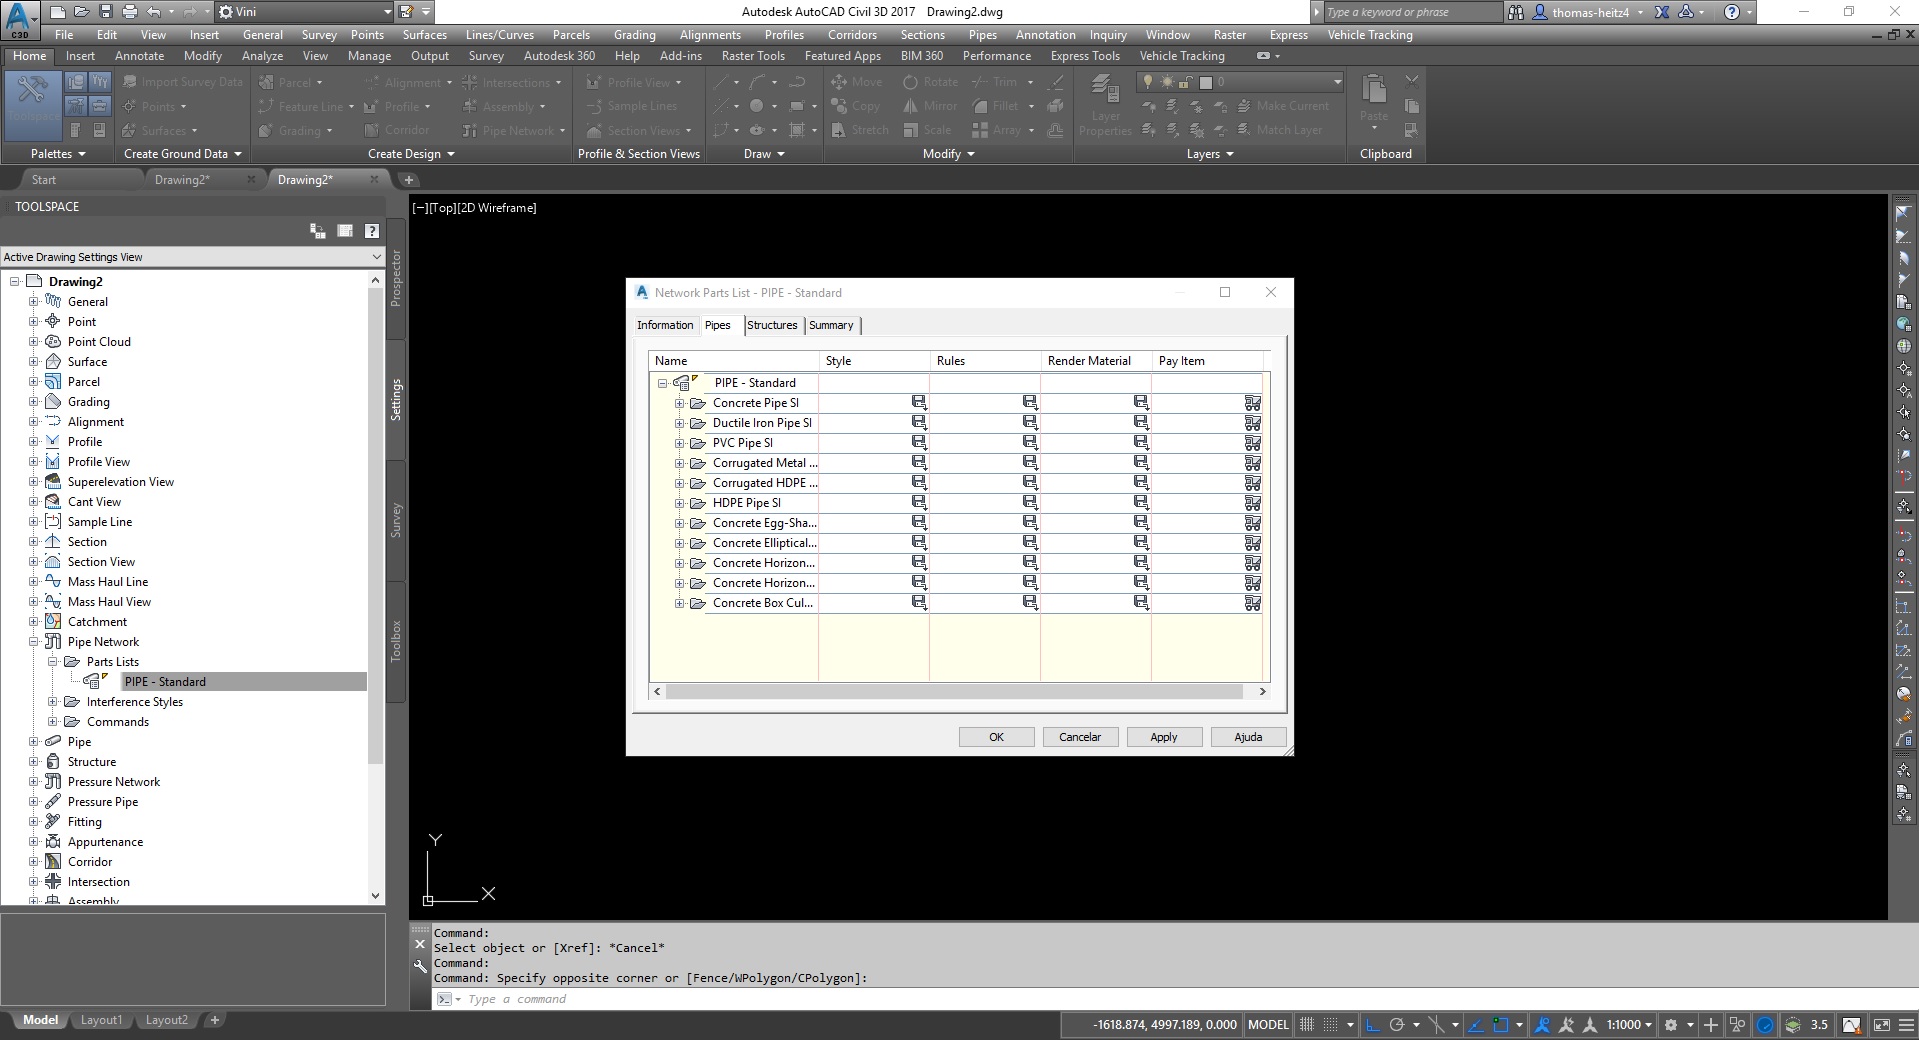Expand the Surface node in Toolspace tree
This screenshot has height=1040, width=1919.
[33, 361]
